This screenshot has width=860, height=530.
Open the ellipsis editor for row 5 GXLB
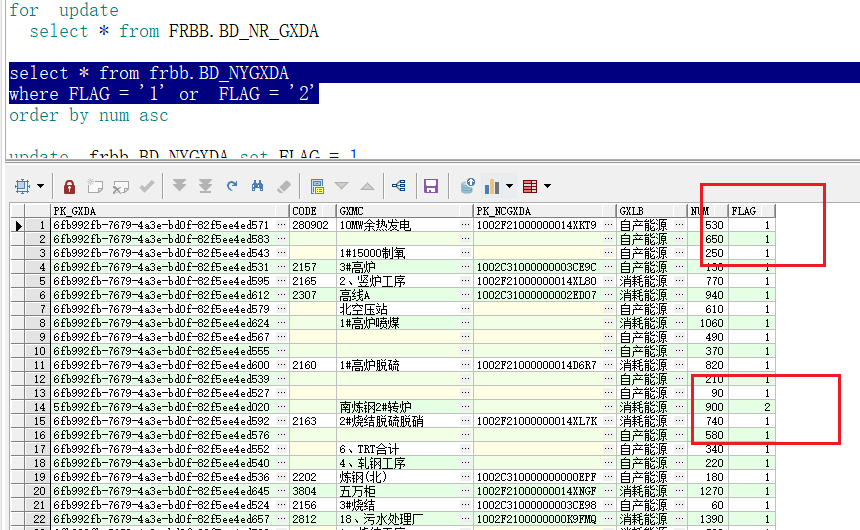click(x=679, y=281)
